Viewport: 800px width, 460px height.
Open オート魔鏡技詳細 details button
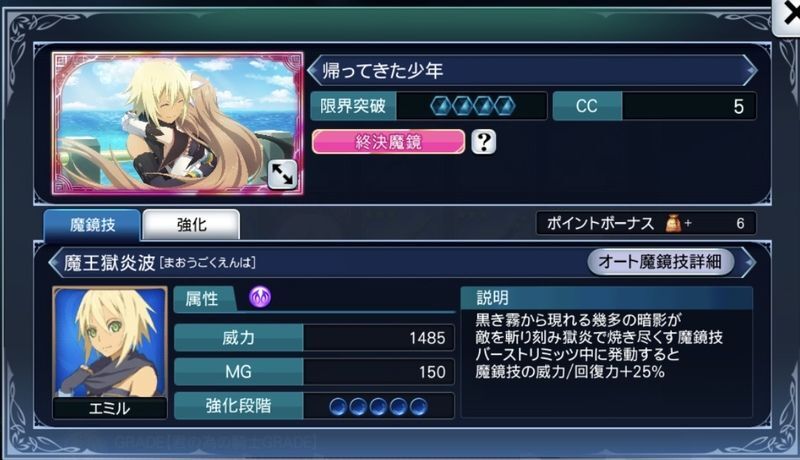[660, 262]
